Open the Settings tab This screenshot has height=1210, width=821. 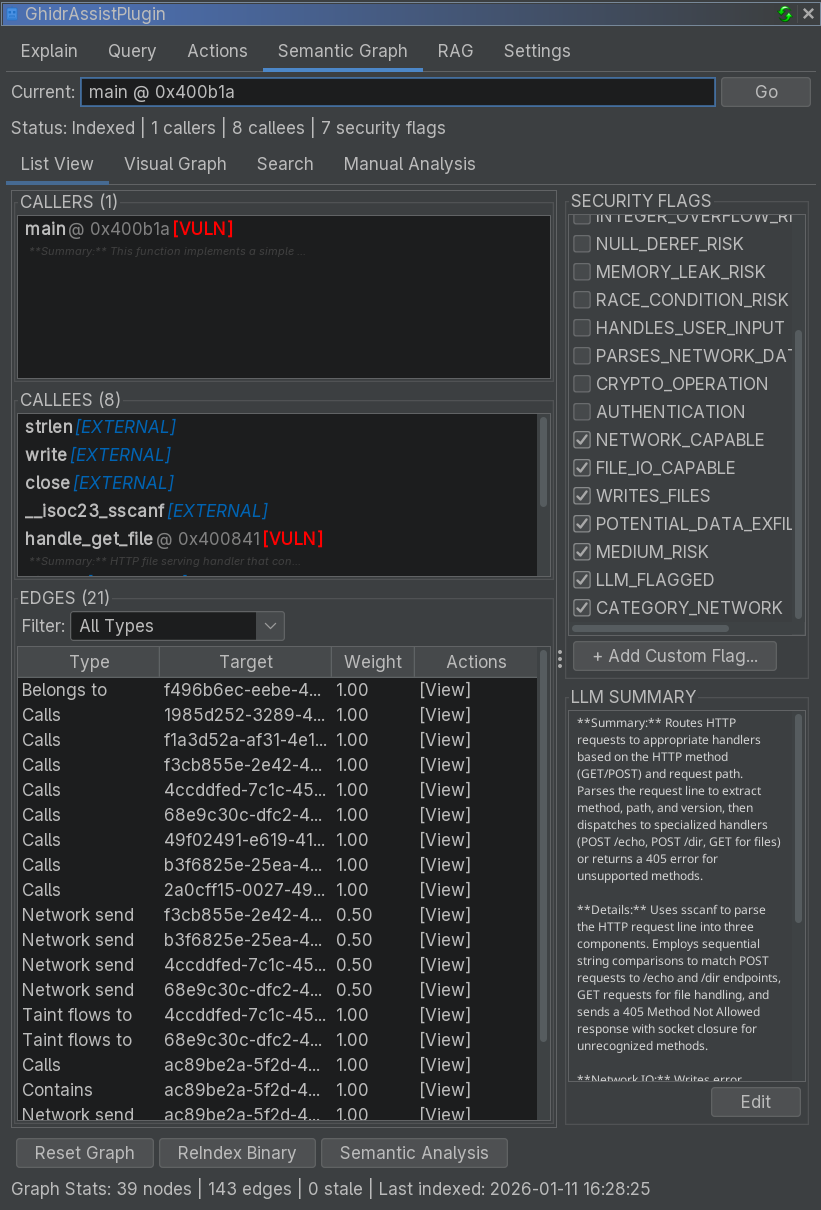pyautogui.click(x=536, y=50)
